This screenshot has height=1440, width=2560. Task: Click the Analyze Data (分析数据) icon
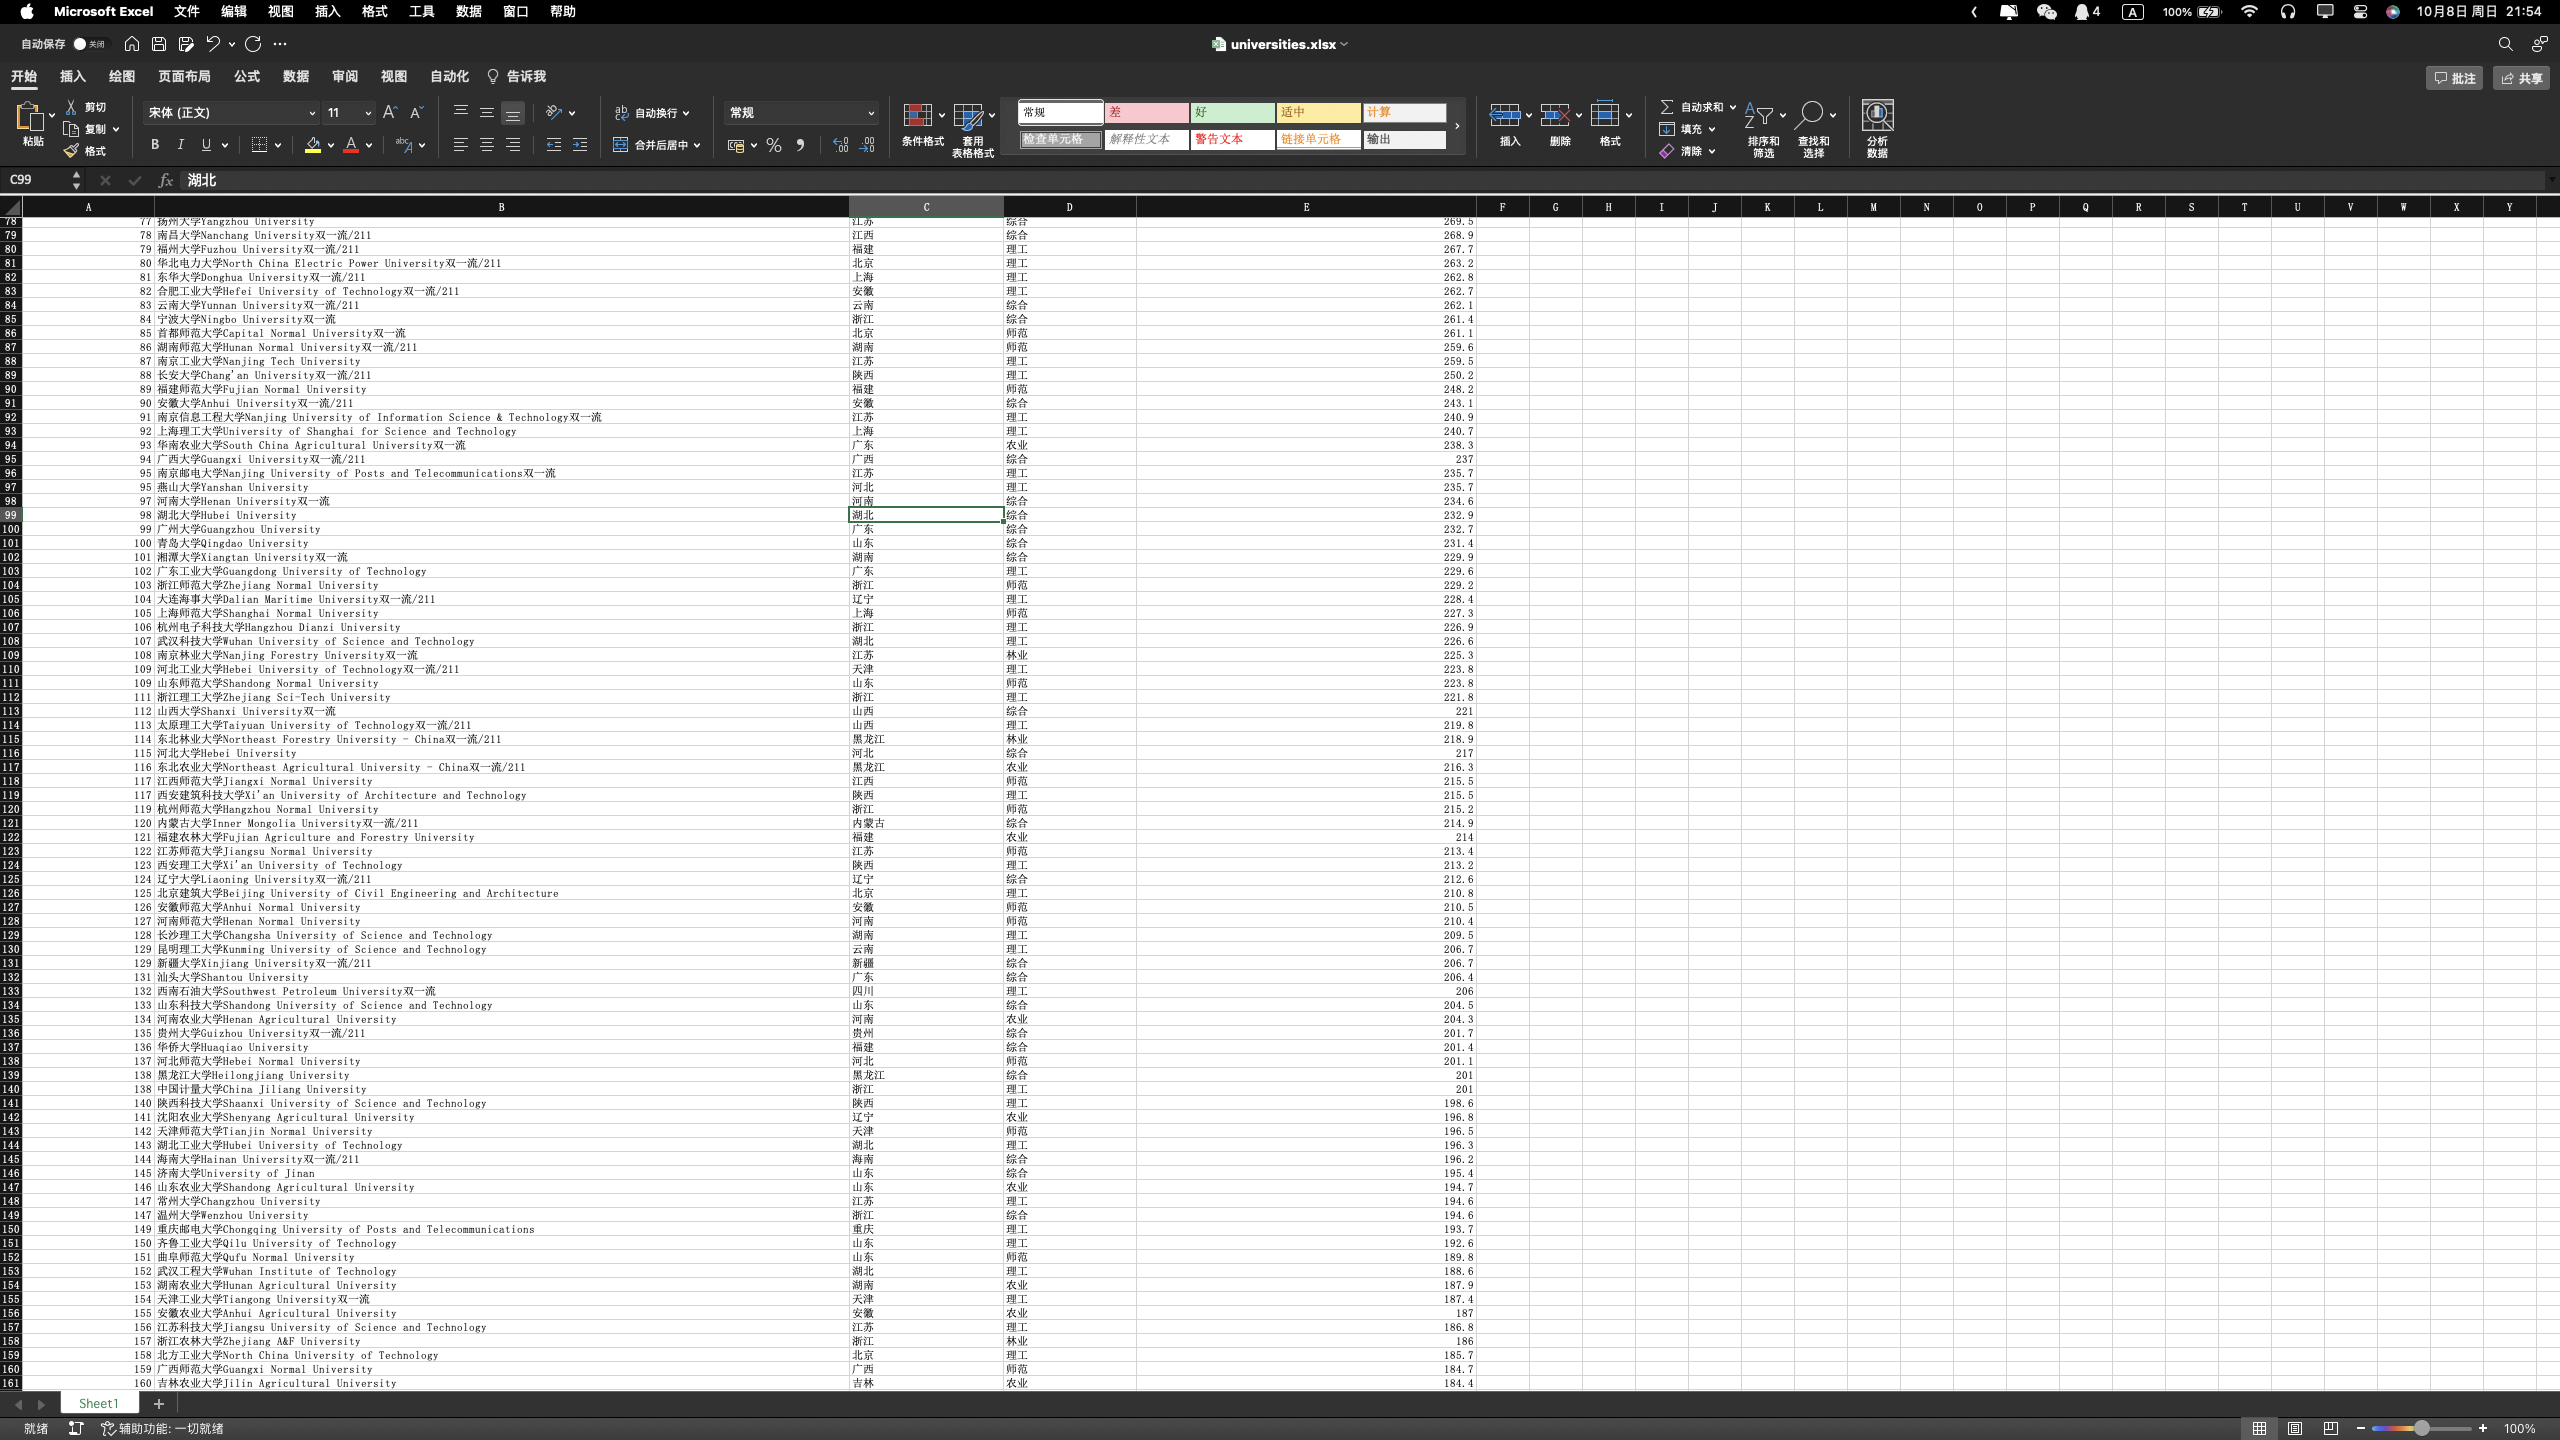point(1877,118)
